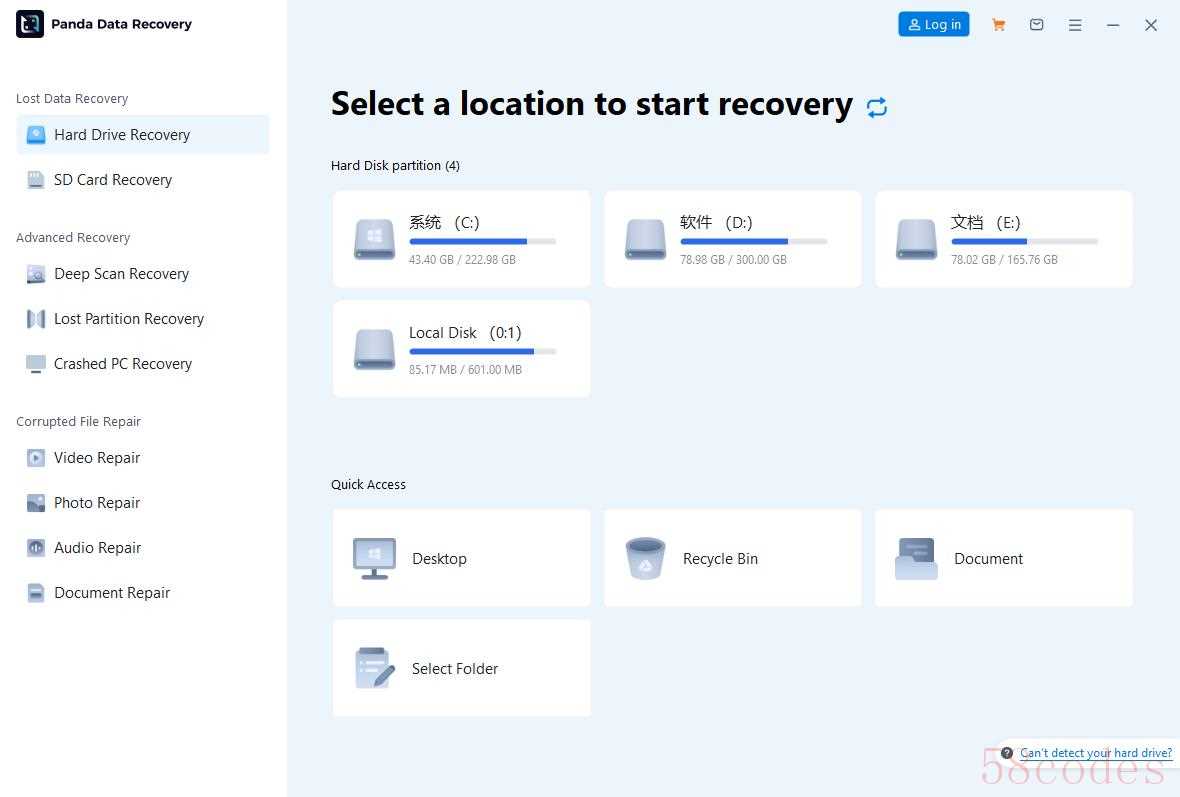Click the "Lost Data Recovery" section label
This screenshot has height=797, width=1180.
tap(71, 99)
